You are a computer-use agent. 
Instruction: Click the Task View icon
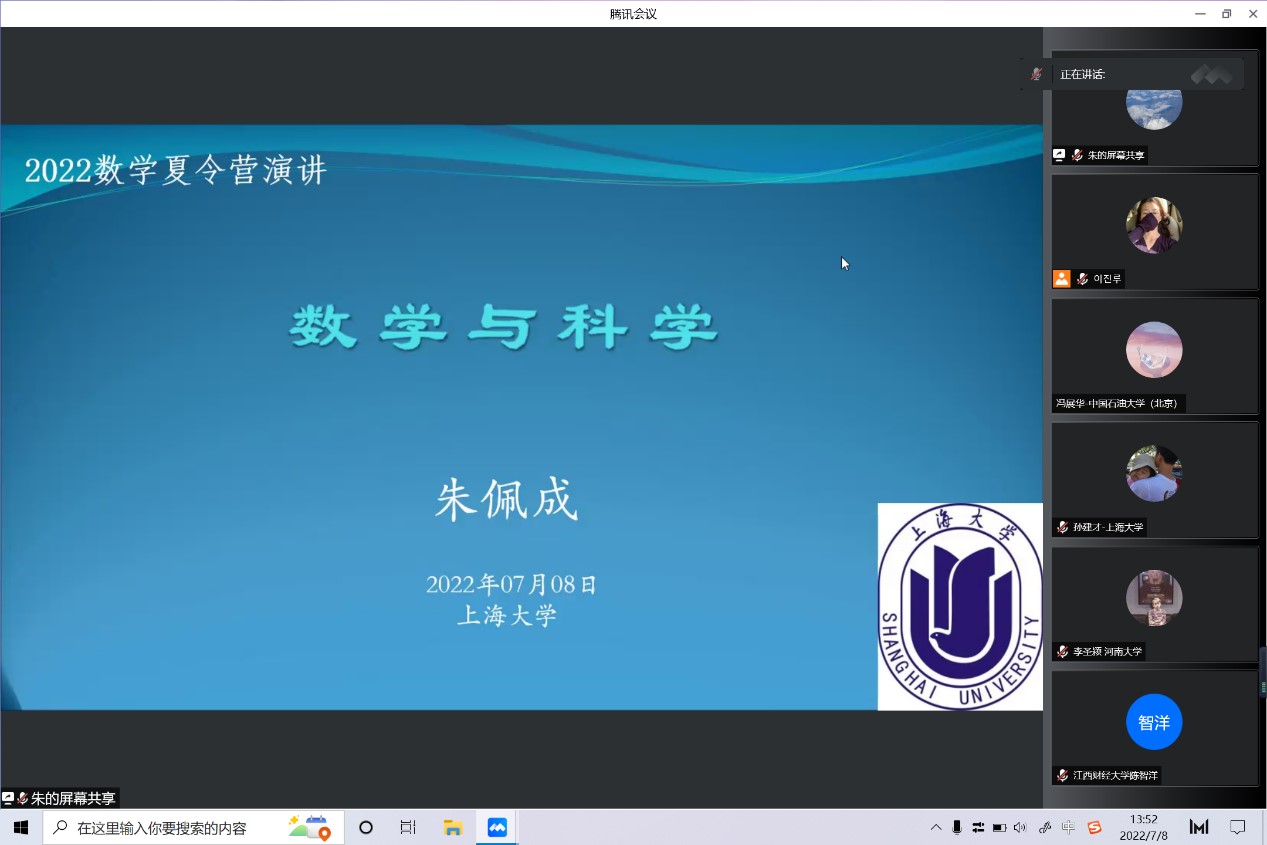408,828
